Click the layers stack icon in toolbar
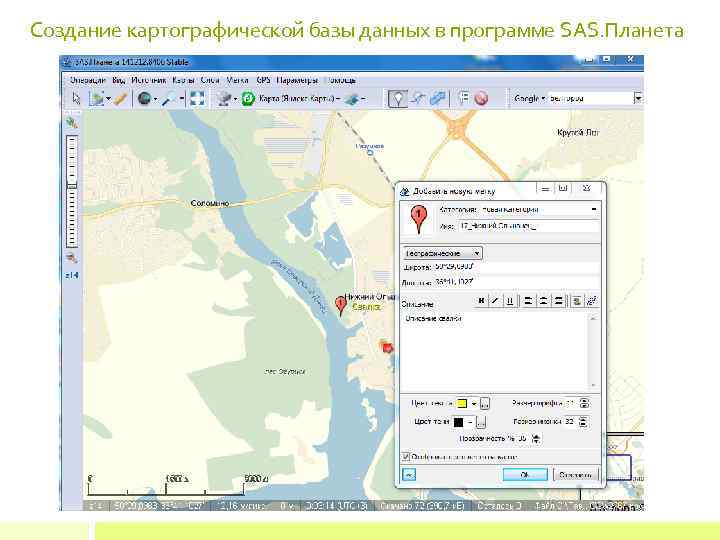 [352, 99]
